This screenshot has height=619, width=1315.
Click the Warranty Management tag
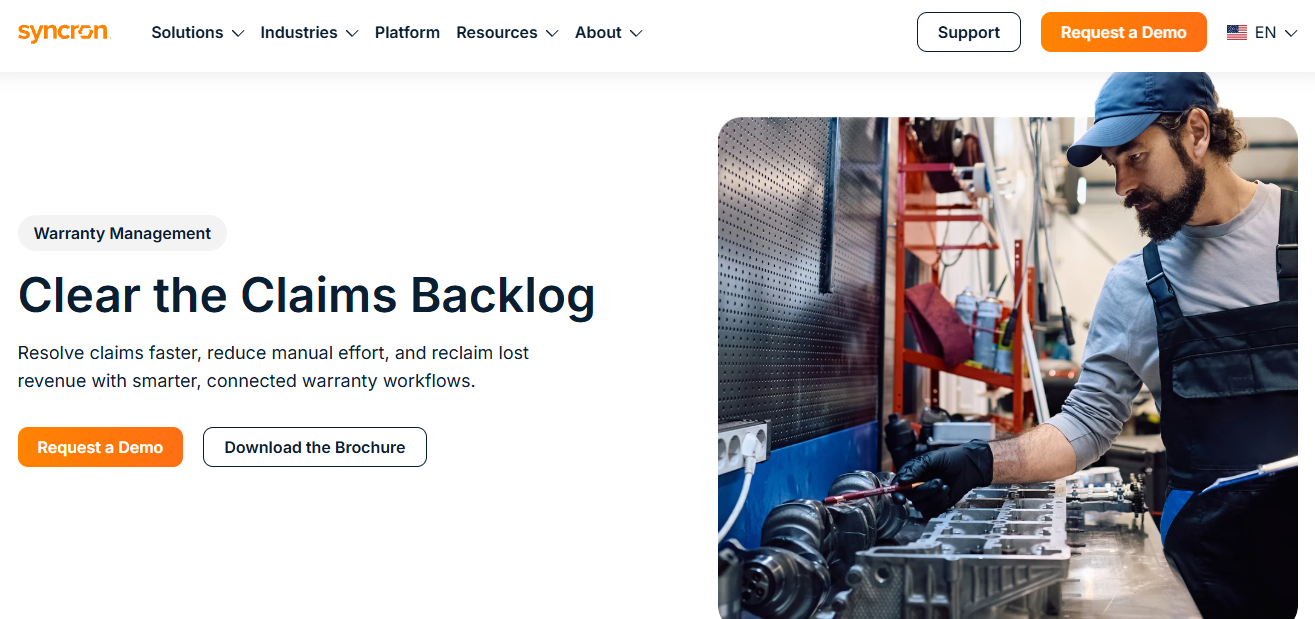pyautogui.click(x=122, y=233)
